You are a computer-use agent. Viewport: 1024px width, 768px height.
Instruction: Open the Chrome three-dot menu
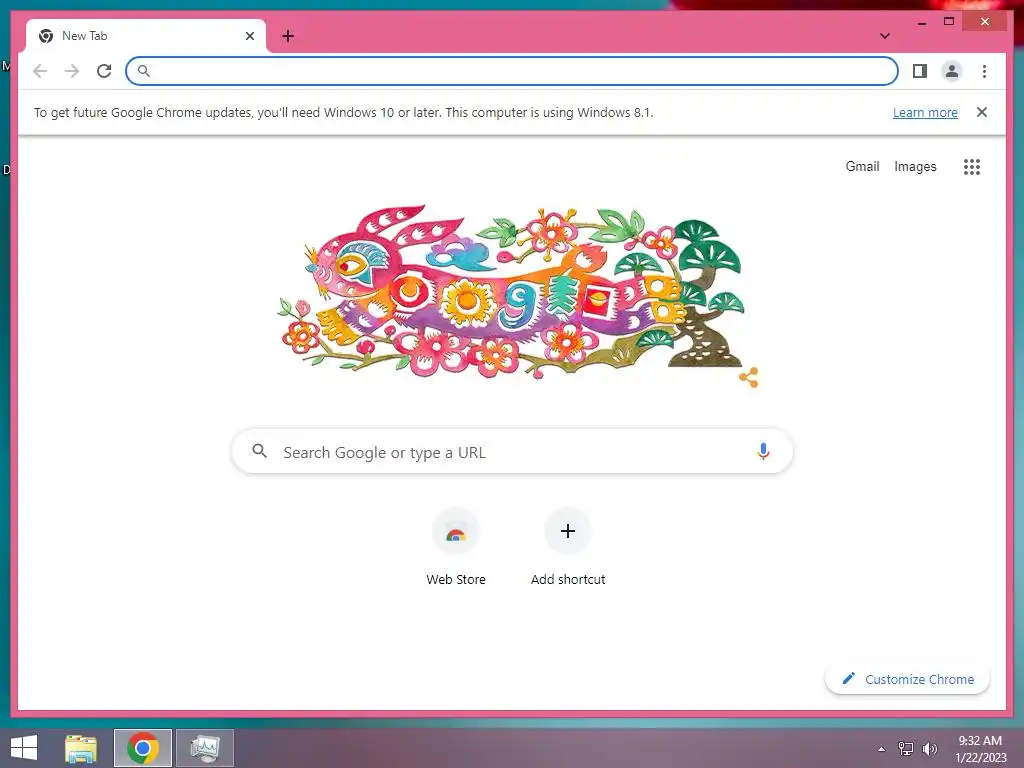pyautogui.click(x=984, y=71)
